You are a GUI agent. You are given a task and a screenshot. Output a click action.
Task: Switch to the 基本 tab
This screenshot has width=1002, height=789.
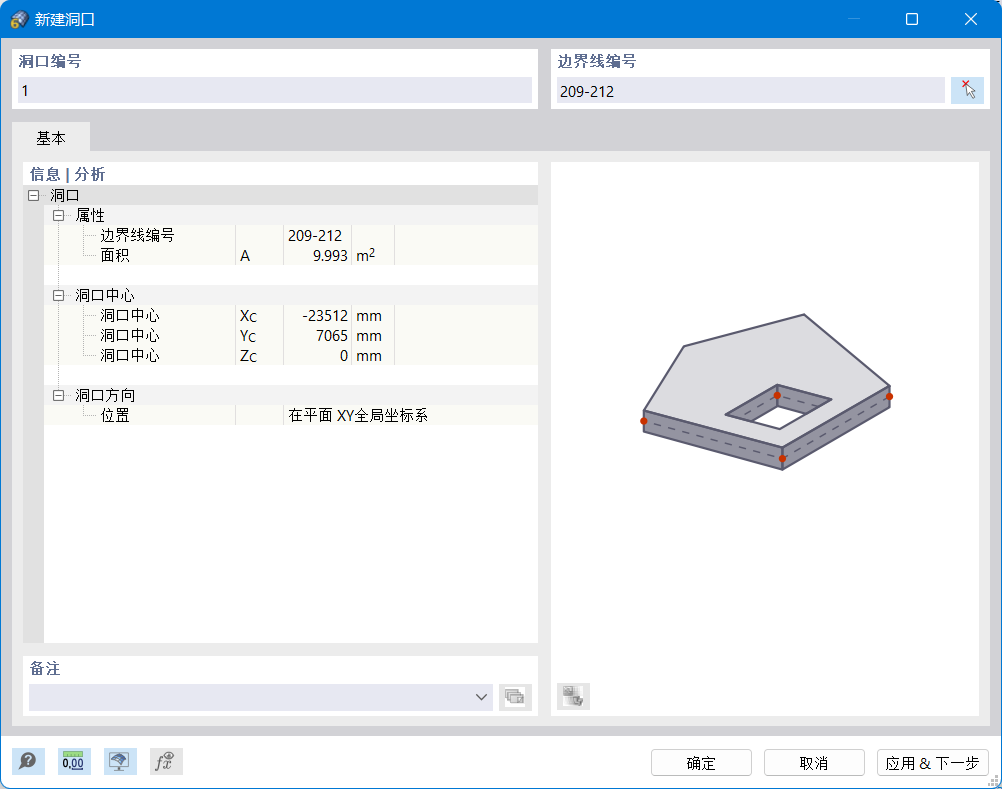coord(52,137)
